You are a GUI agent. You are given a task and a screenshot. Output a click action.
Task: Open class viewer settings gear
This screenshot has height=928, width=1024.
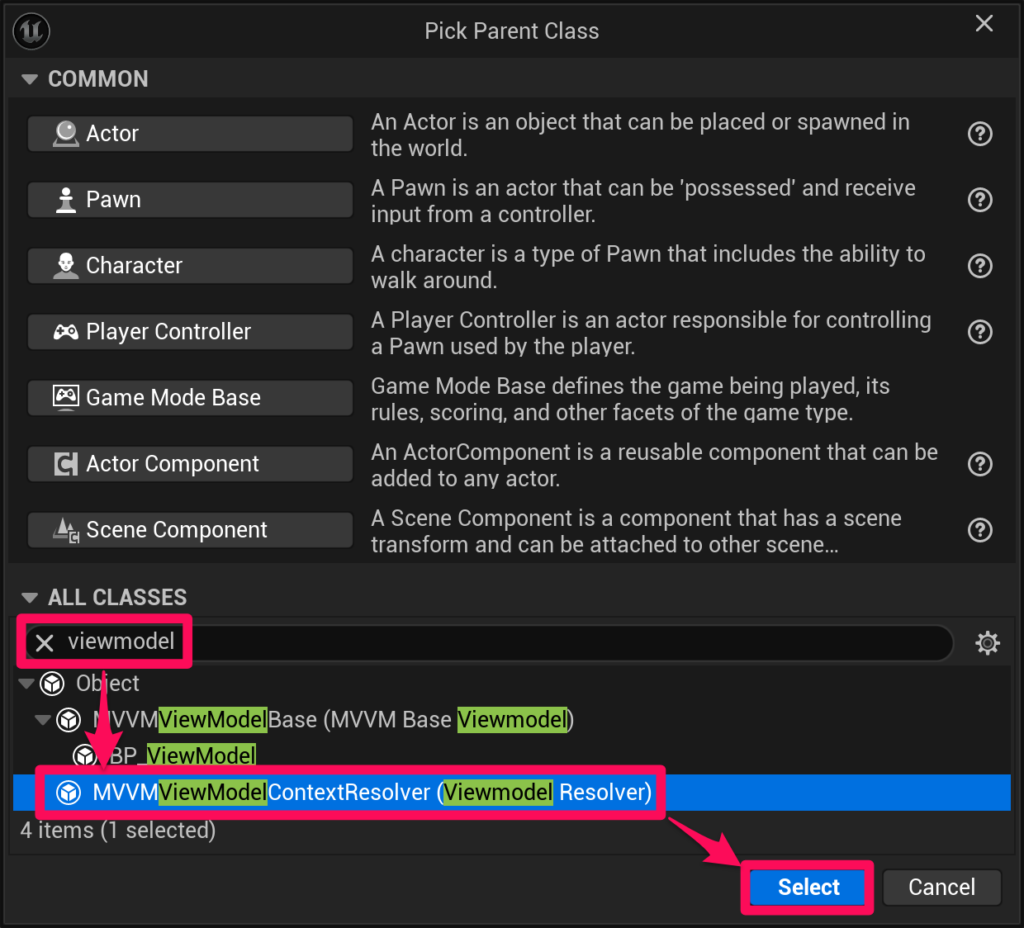coord(987,643)
